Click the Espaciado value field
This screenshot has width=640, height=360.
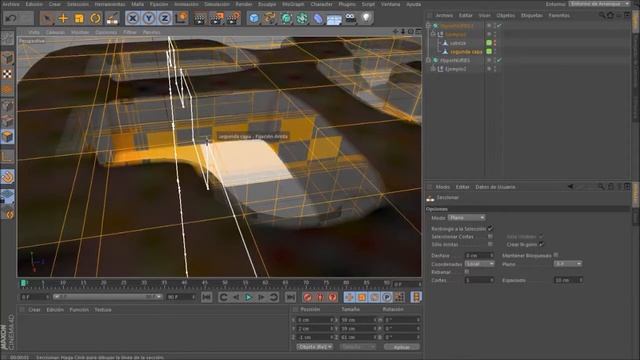(568, 280)
